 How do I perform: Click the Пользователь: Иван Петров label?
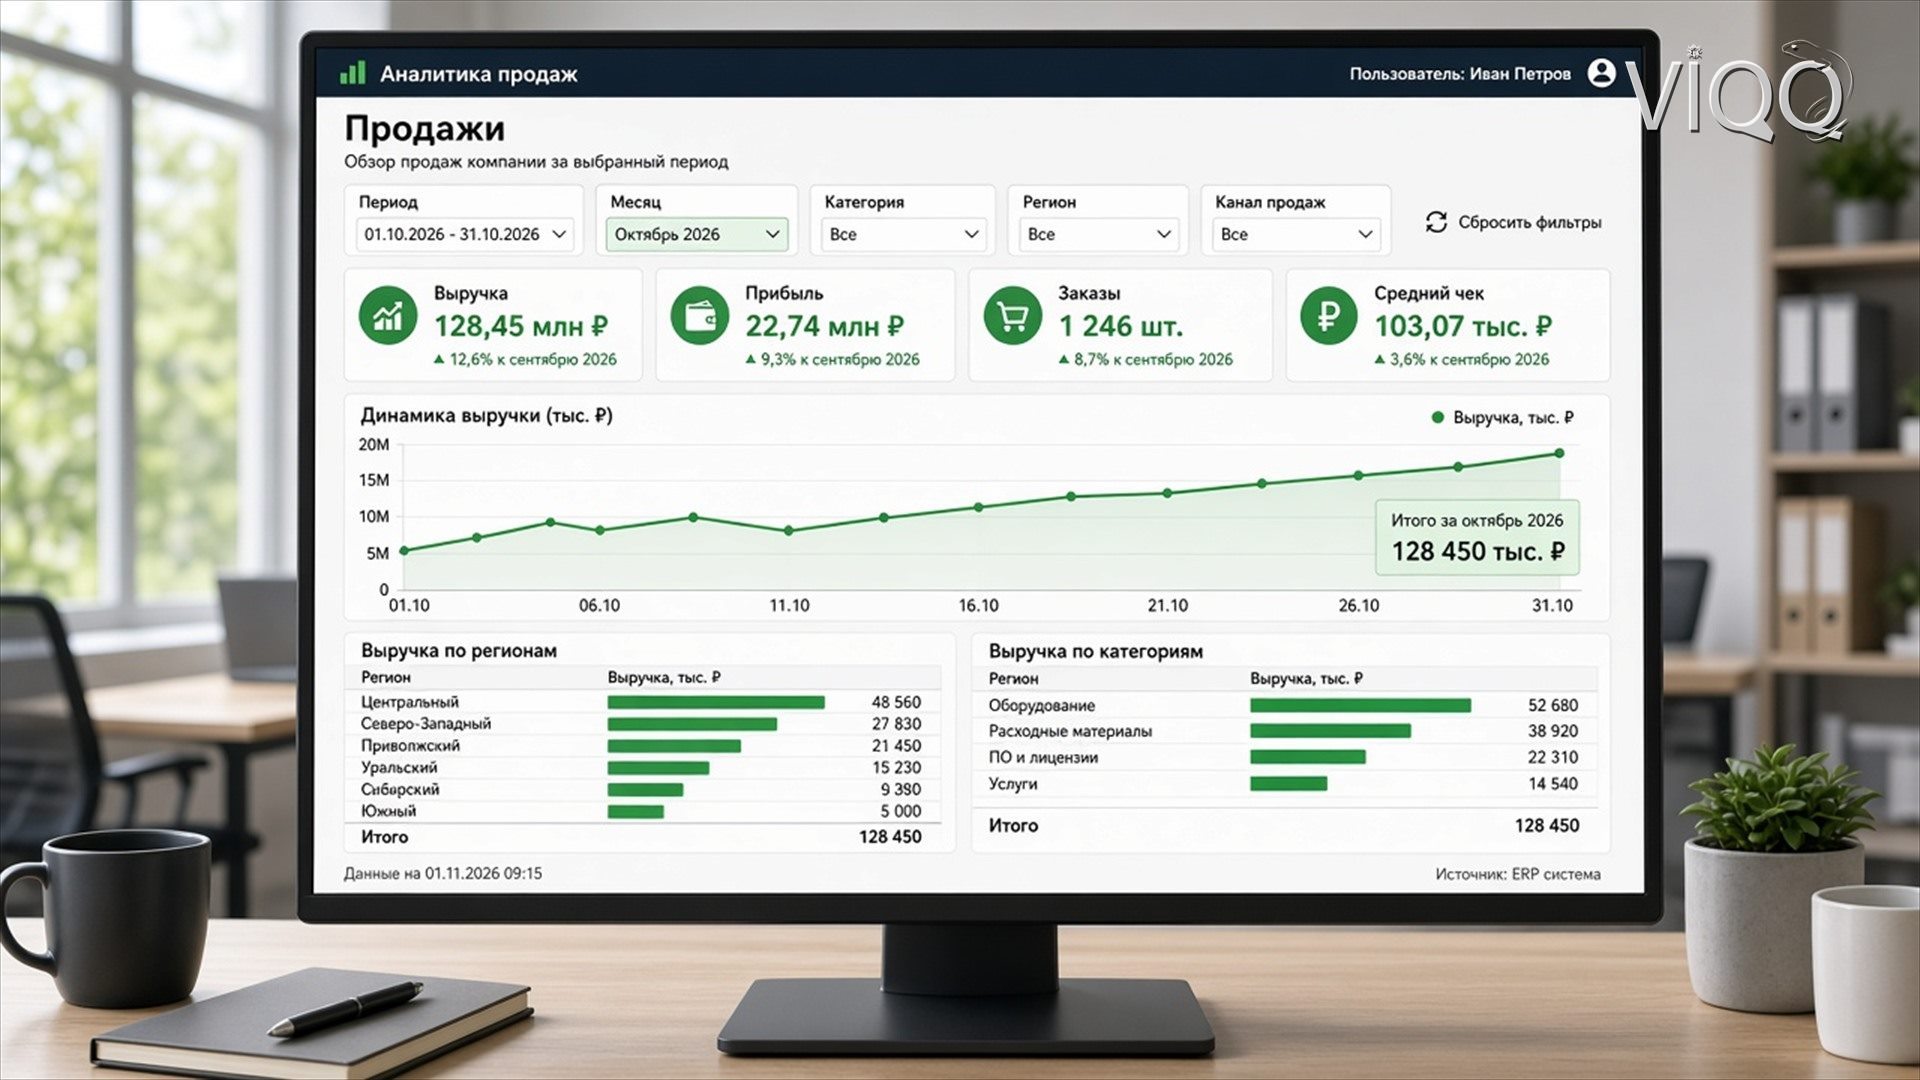[x=1460, y=74]
